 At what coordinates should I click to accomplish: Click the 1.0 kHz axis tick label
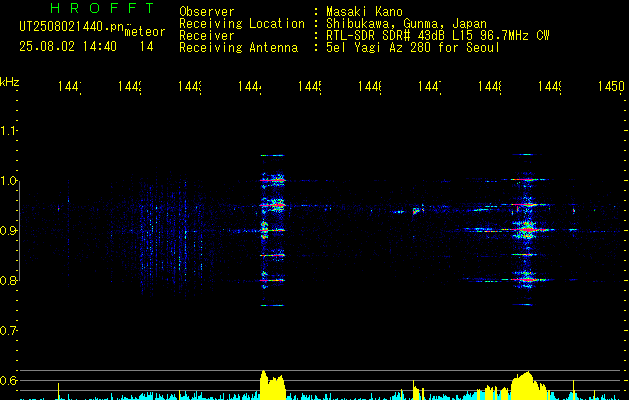coord(8,181)
